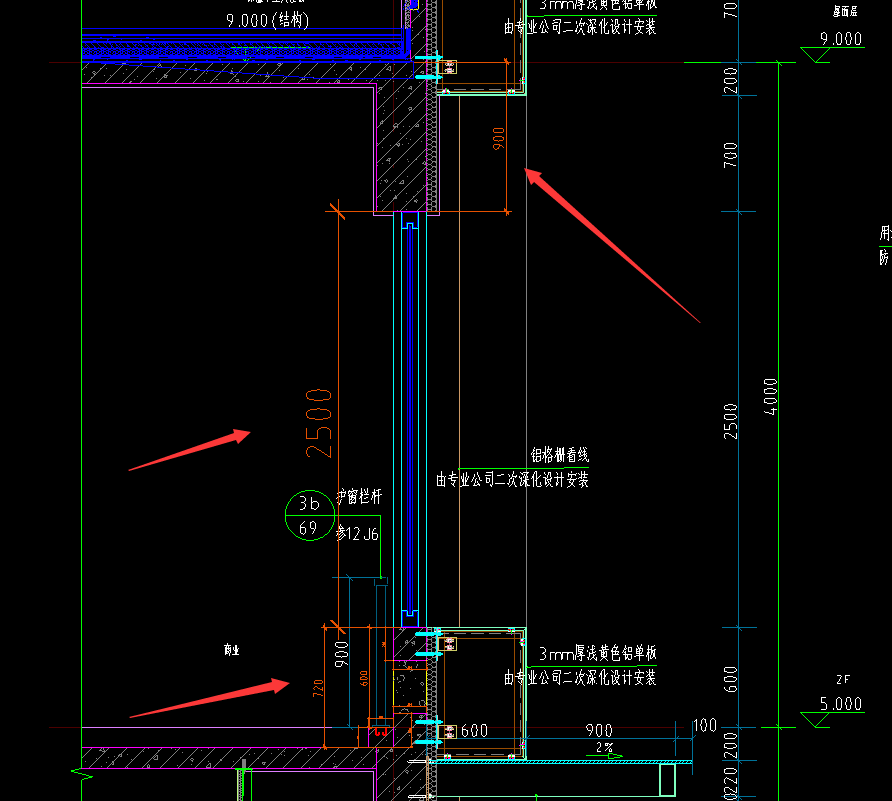Select the 100 dimension text
This screenshot has height=801, width=892.
705,725
